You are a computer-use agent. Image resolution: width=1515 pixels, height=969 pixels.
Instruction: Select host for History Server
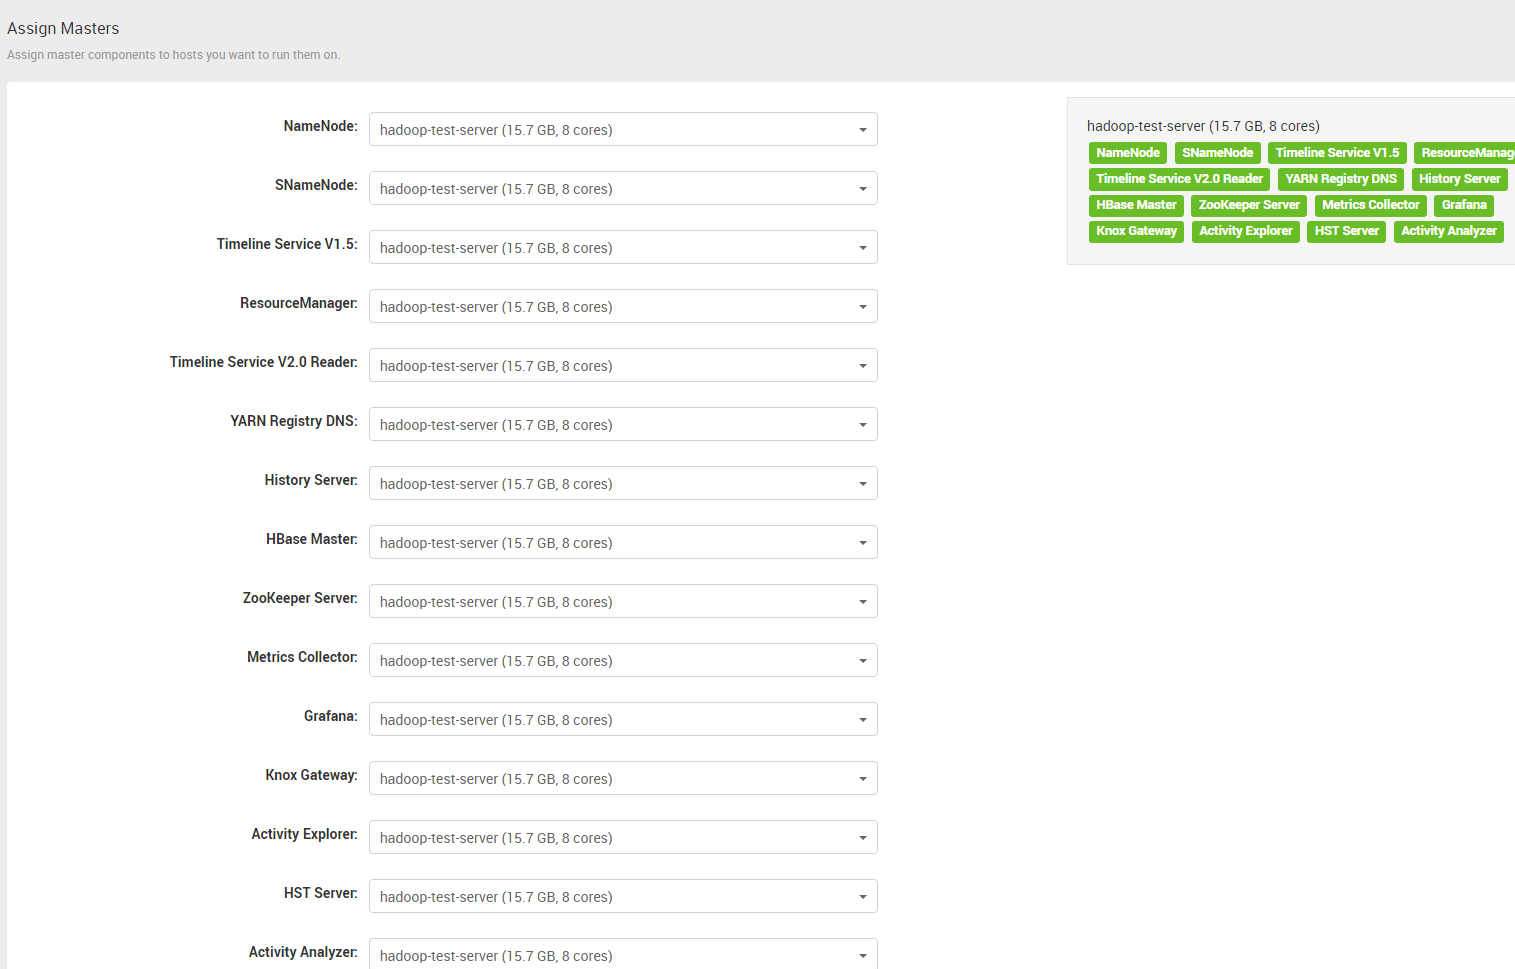coord(622,484)
